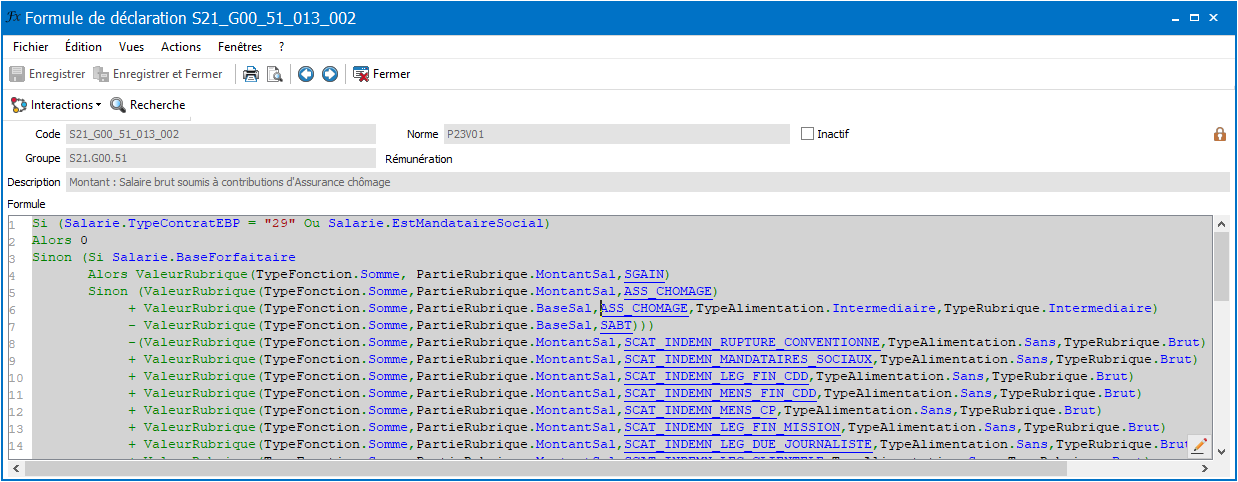Screen dimensions: 1238x482
Task: Open the Interactions dropdown
Action: tap(56, 104)
